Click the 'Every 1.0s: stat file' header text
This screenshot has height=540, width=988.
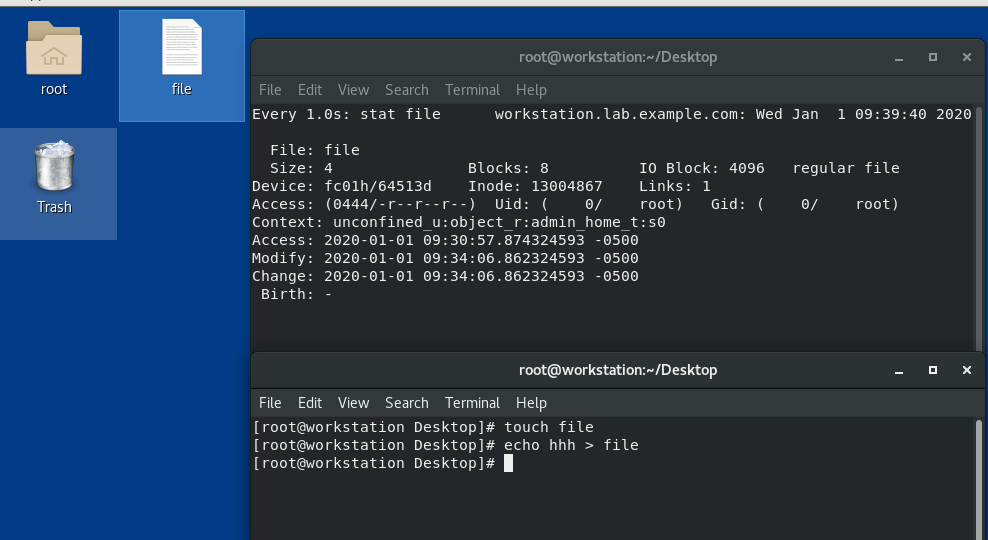[346, 115]
